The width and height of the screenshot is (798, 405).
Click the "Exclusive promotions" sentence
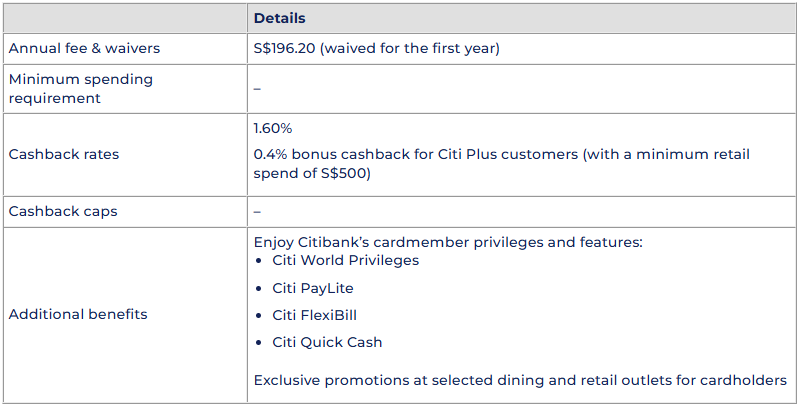[x=520, y=380]
